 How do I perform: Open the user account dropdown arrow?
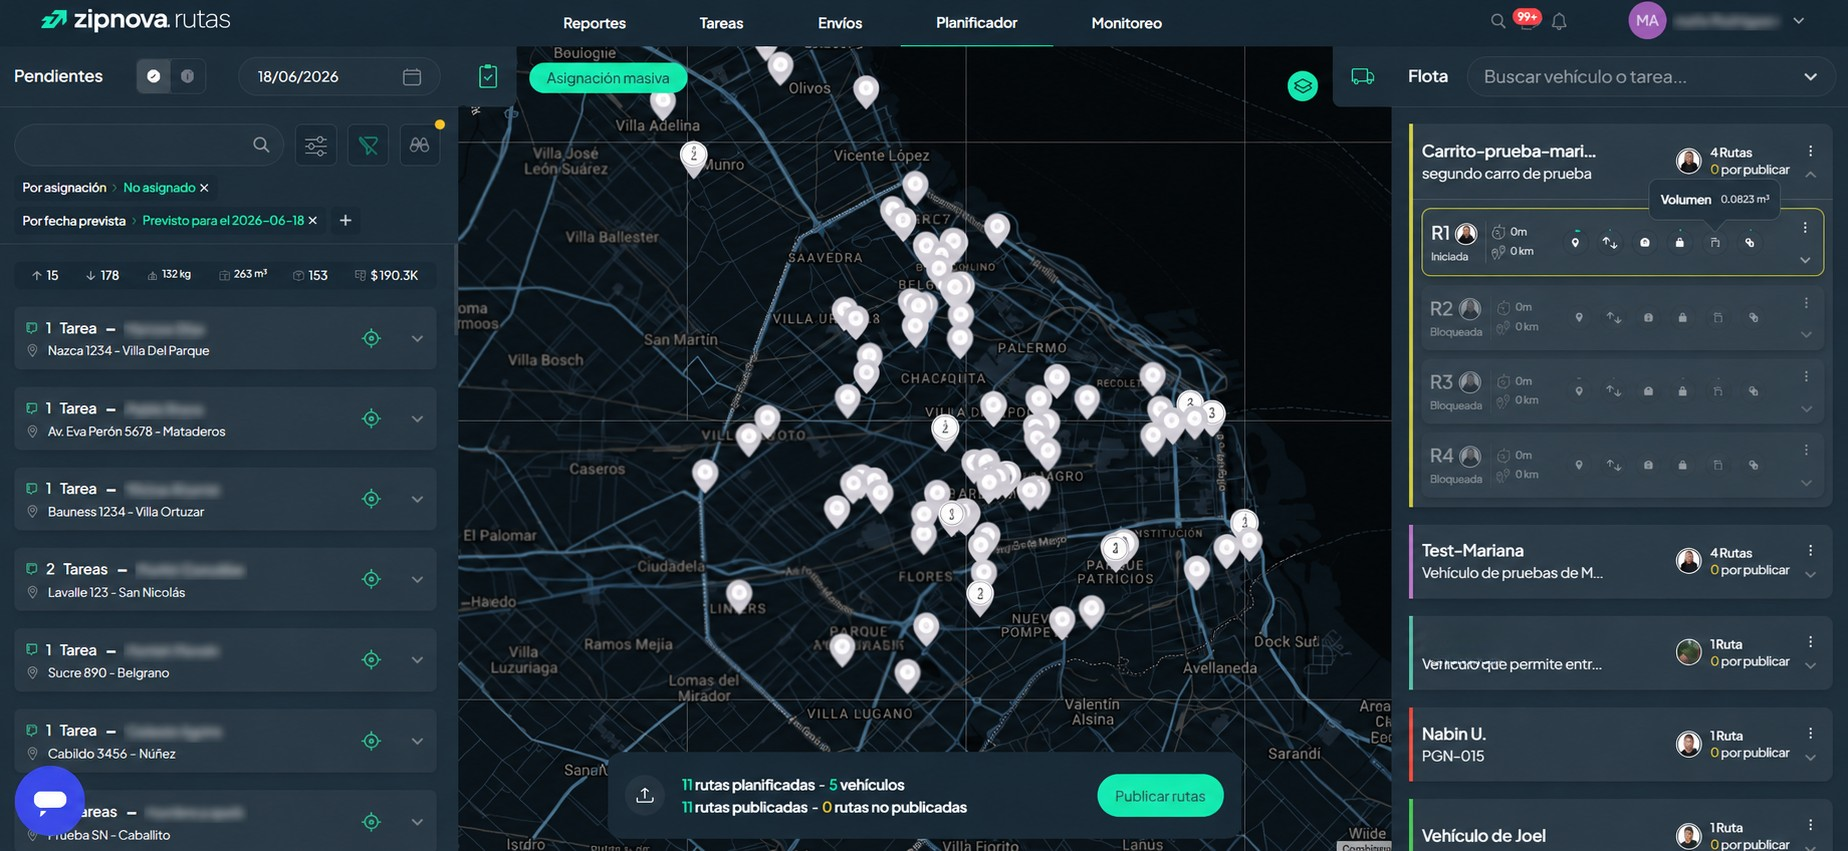[1798, 20]
